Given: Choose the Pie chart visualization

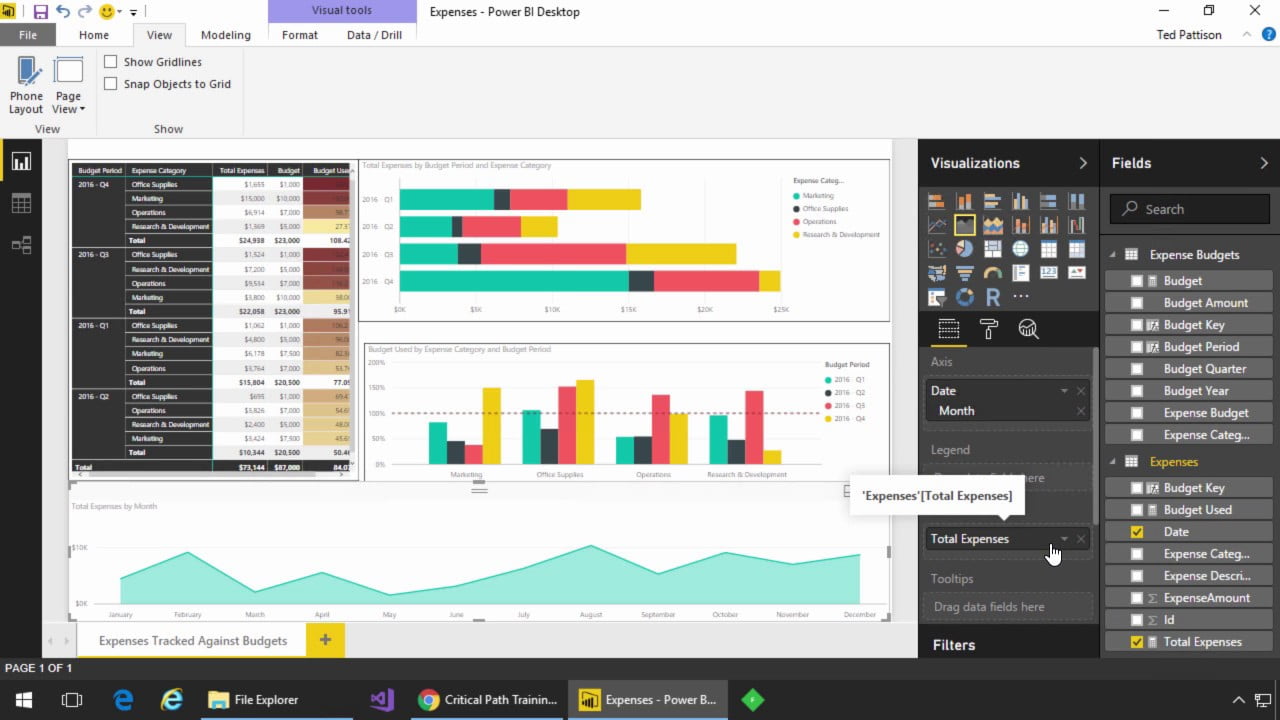Looking at the screenshot, I should pyautogui.click(x=965, y=249).
